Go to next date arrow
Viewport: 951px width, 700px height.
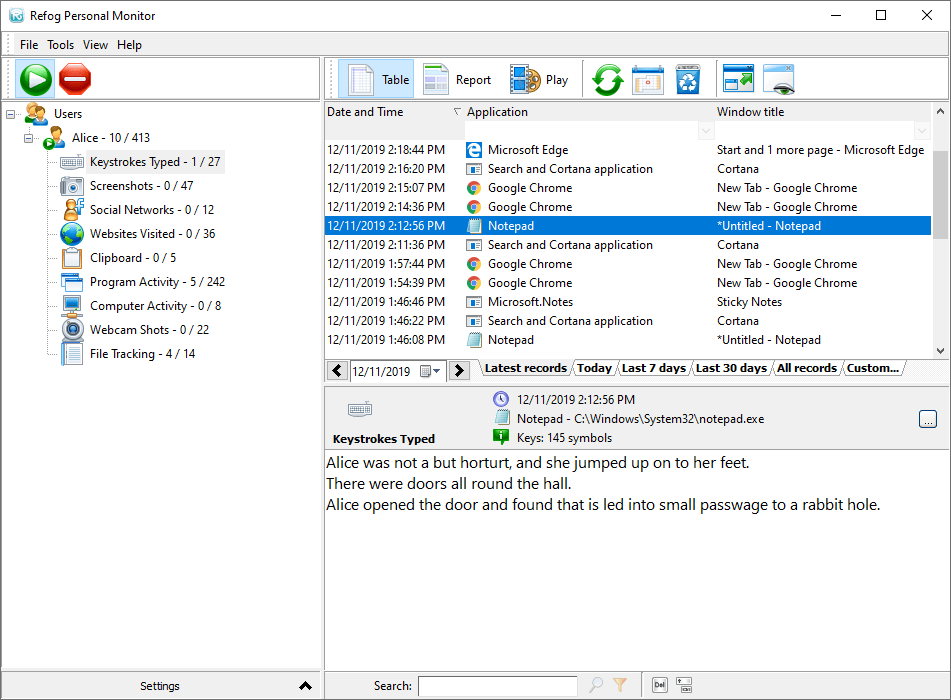point(459,371)
